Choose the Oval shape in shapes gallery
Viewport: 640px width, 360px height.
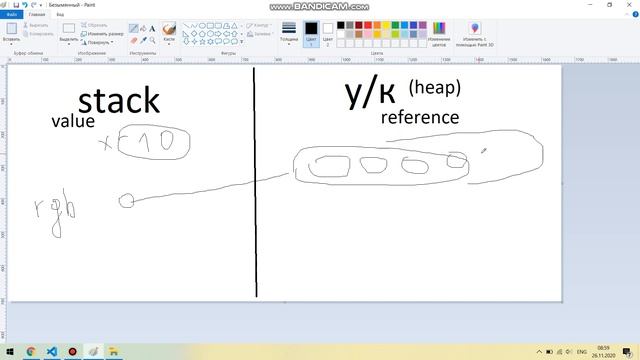[202, 26]
